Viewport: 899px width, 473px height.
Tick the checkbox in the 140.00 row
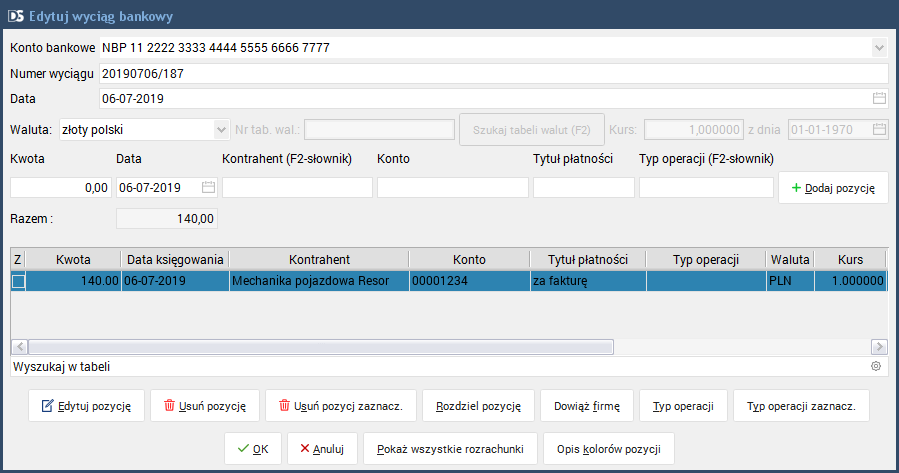coord(18,281)
